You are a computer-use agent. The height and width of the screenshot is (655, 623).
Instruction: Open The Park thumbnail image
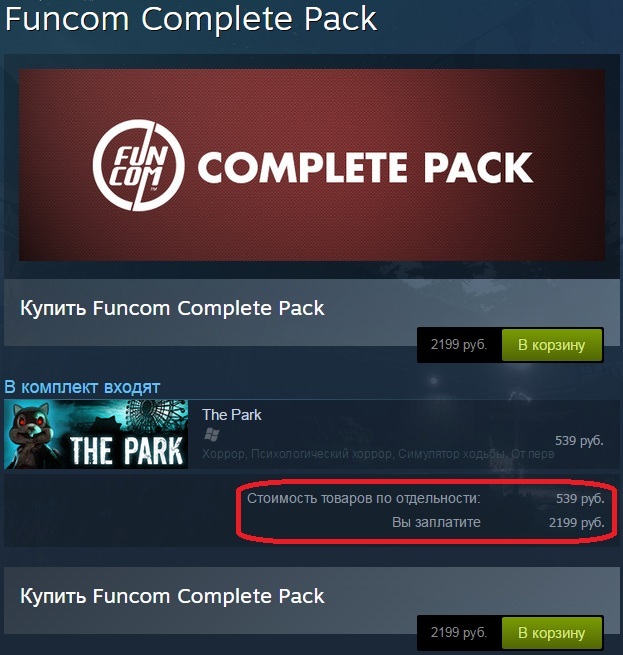tap(96, 434)
